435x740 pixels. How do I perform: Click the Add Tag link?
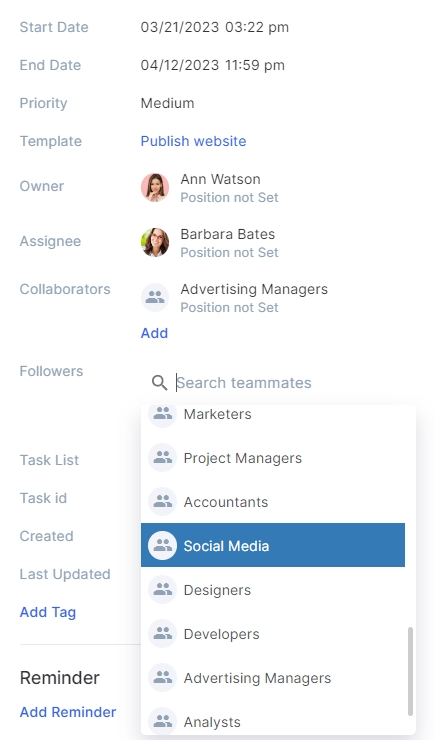tap(48, 612)
